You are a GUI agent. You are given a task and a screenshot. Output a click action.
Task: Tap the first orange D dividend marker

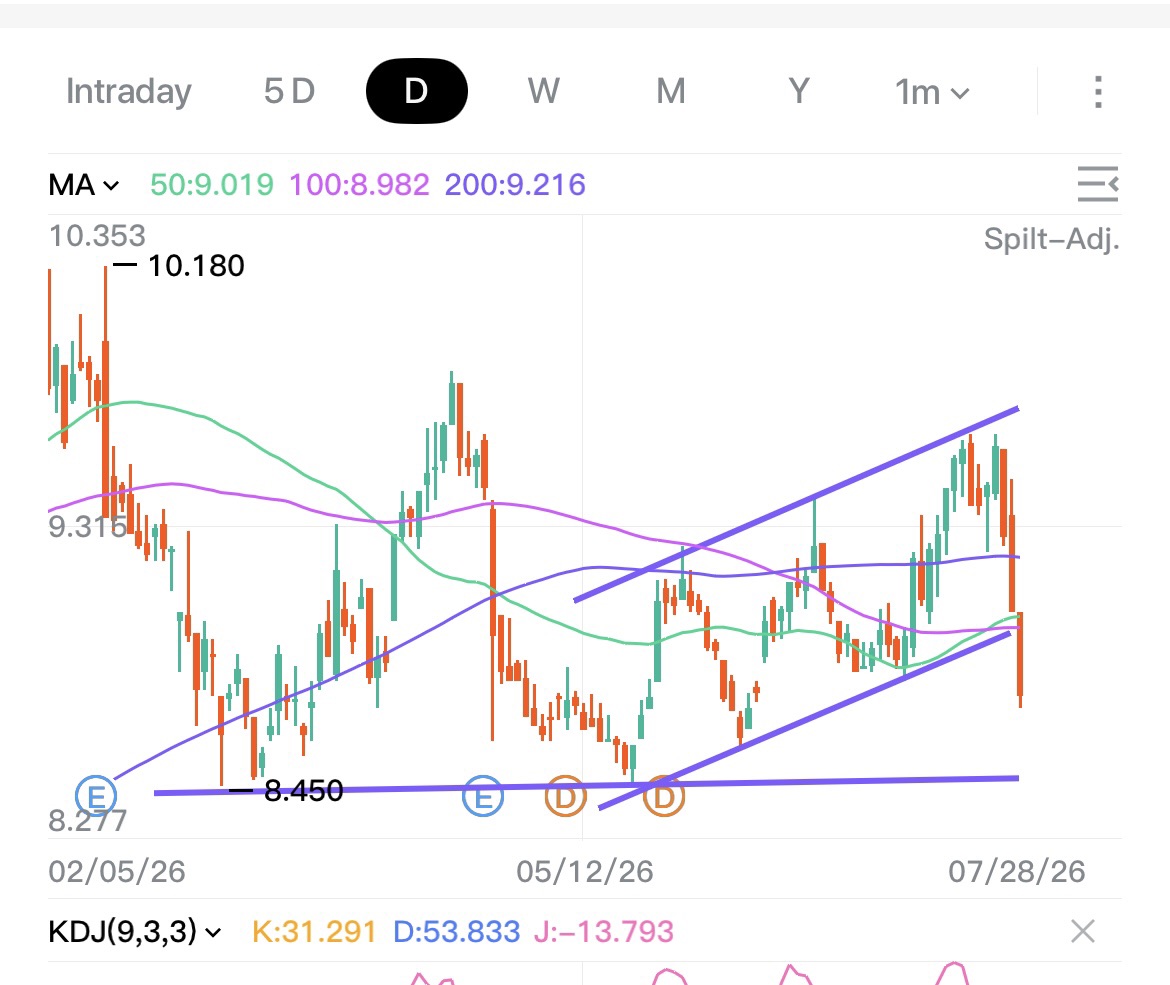pyautogui.click(x=565, y=796)
